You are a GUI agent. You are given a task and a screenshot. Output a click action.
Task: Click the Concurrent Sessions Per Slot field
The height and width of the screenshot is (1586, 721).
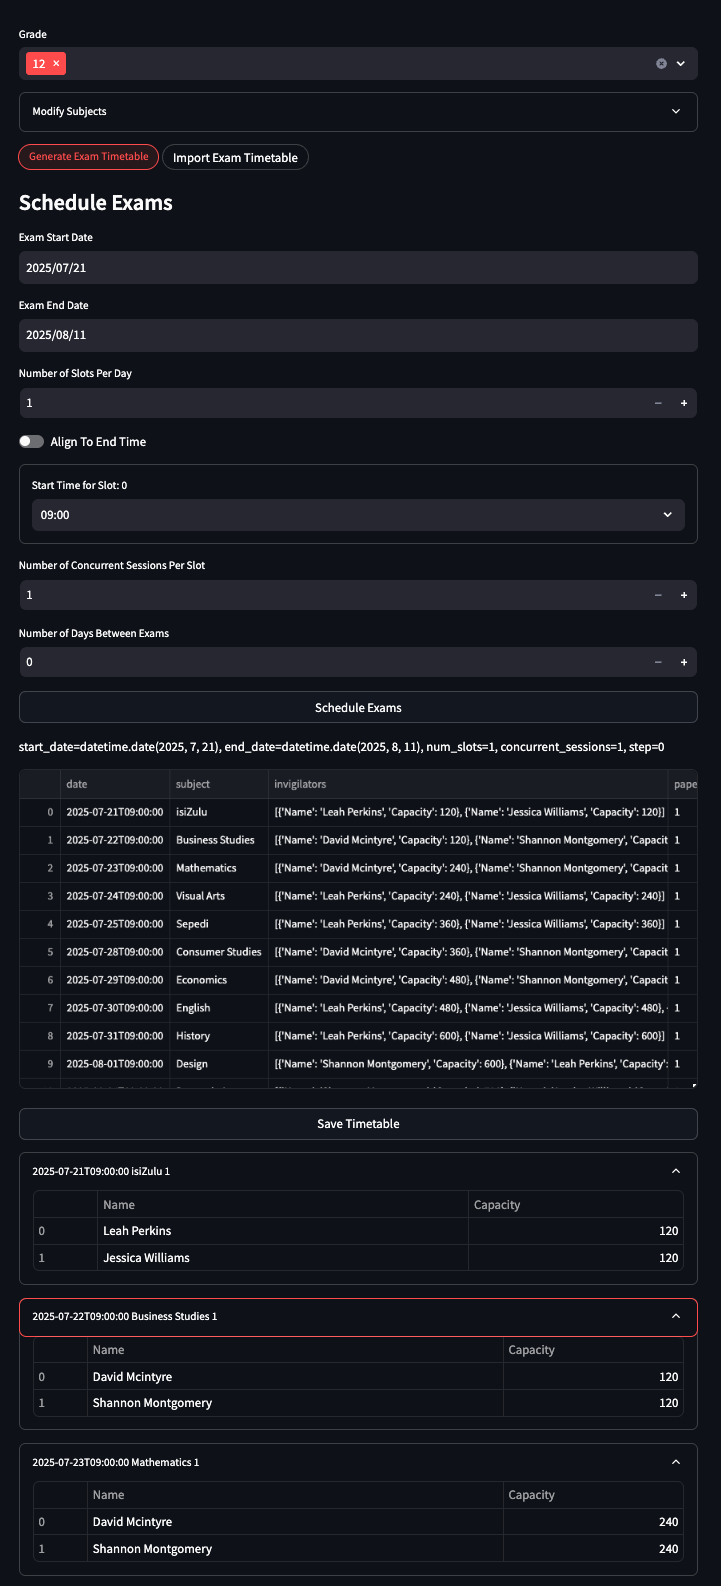coord(332,595)
